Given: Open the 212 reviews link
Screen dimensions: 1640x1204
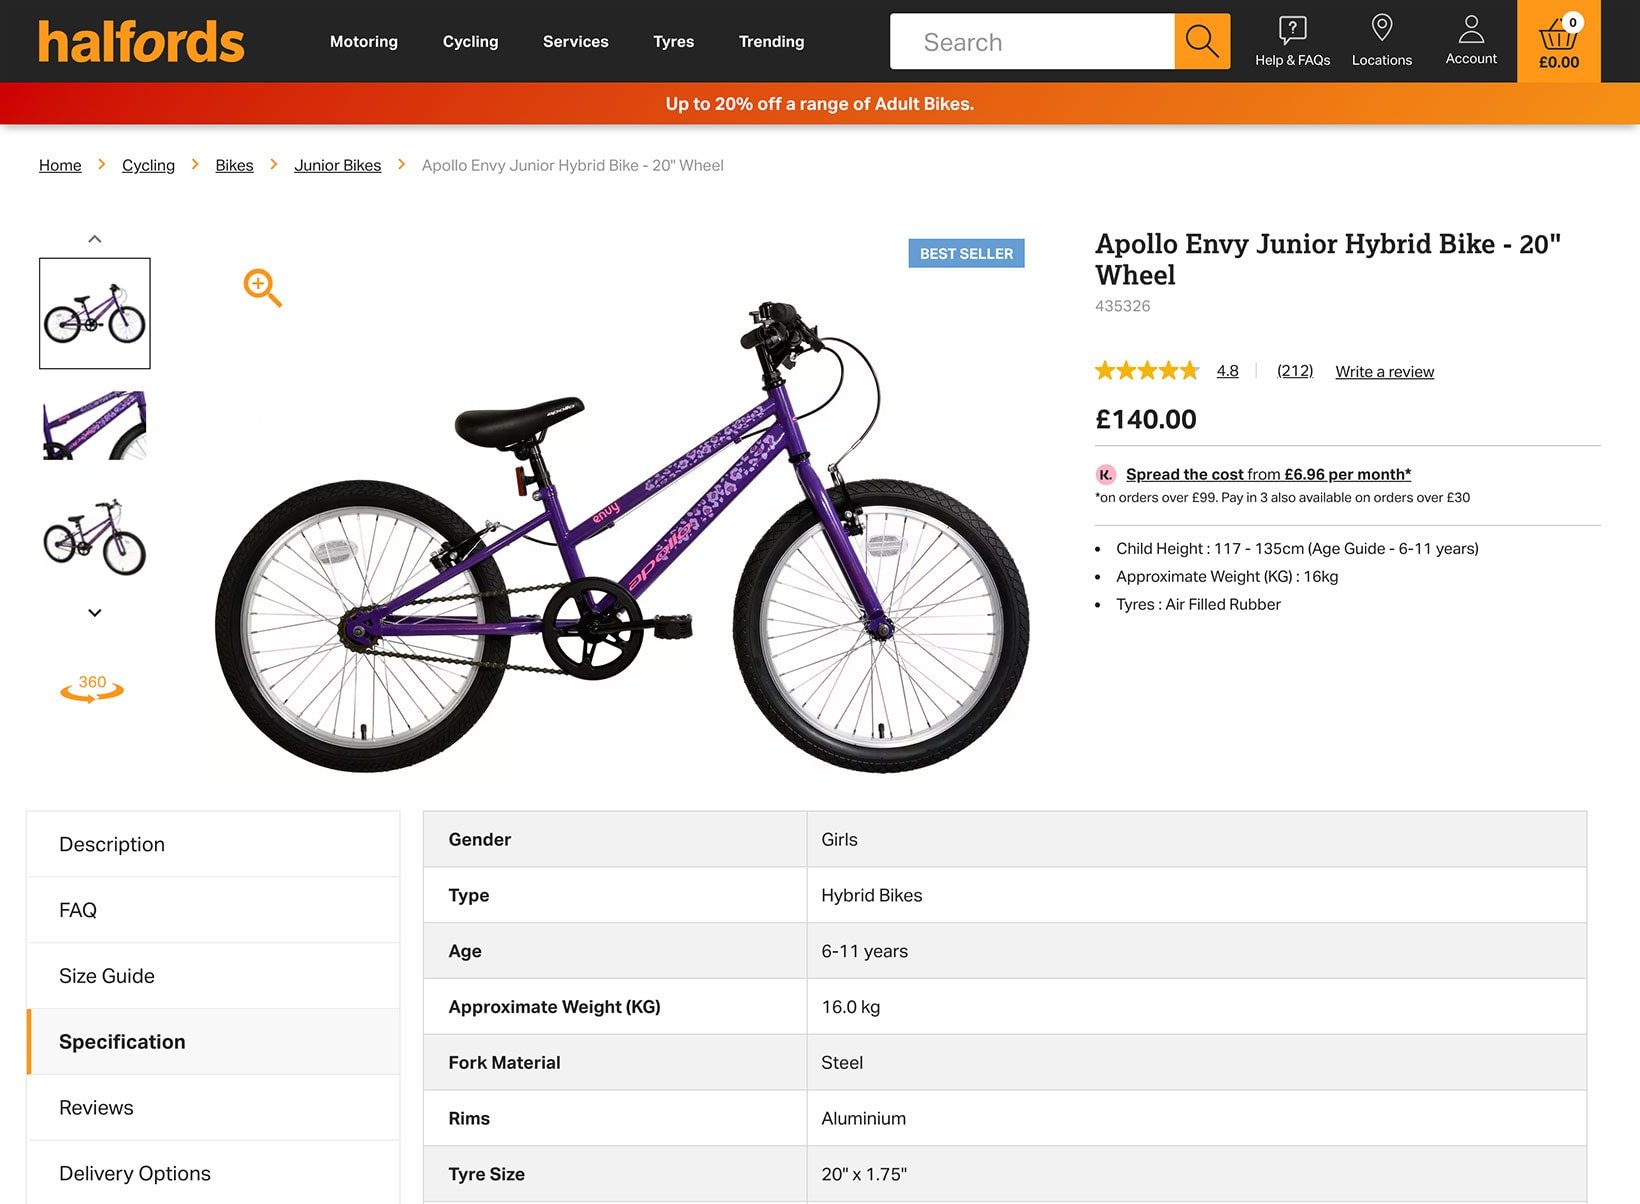Looking at the screenshot, I should (1294, 371).
